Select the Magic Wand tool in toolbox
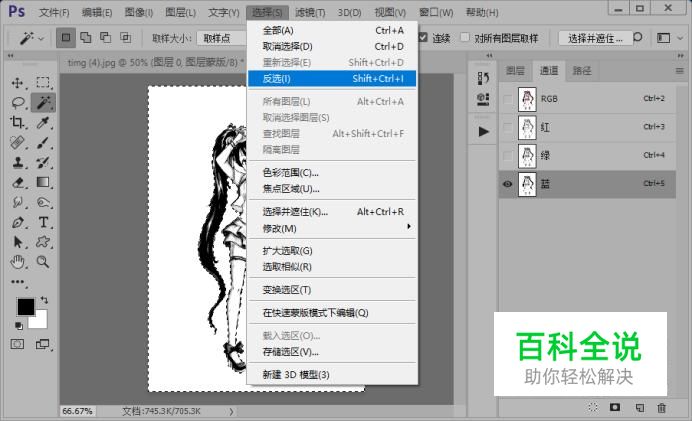The width and height of the screenshot is (692, 421). tap(43, 103)
